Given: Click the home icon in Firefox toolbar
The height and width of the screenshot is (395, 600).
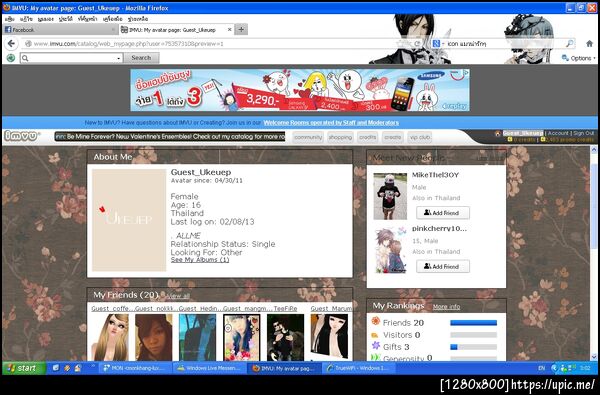Looking at the screenshot, I should point(589,44).
